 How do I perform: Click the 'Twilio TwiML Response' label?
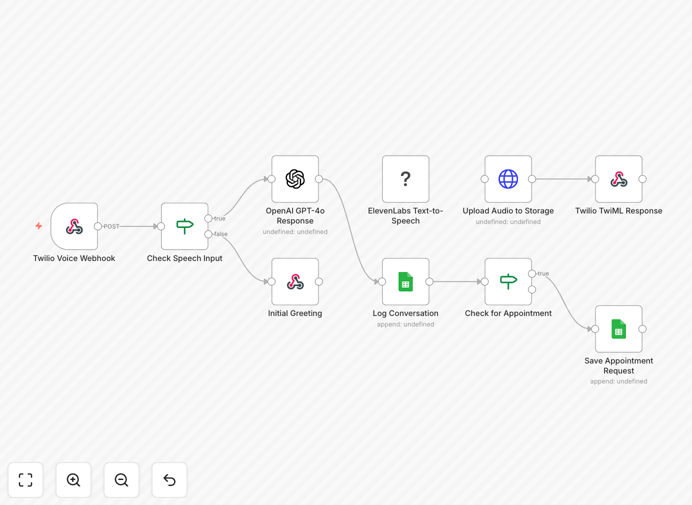point(619,211)
